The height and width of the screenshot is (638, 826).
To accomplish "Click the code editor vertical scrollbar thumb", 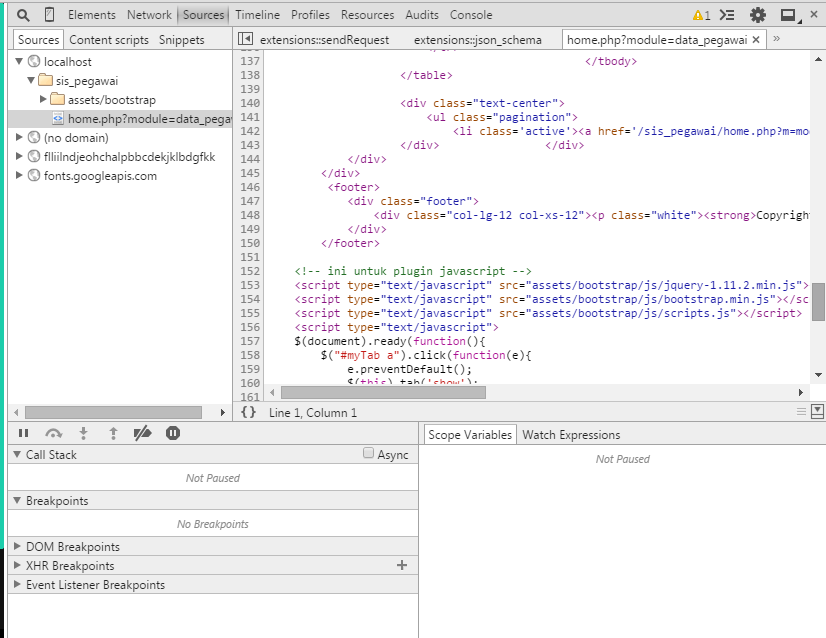I will tap(818, 302).
